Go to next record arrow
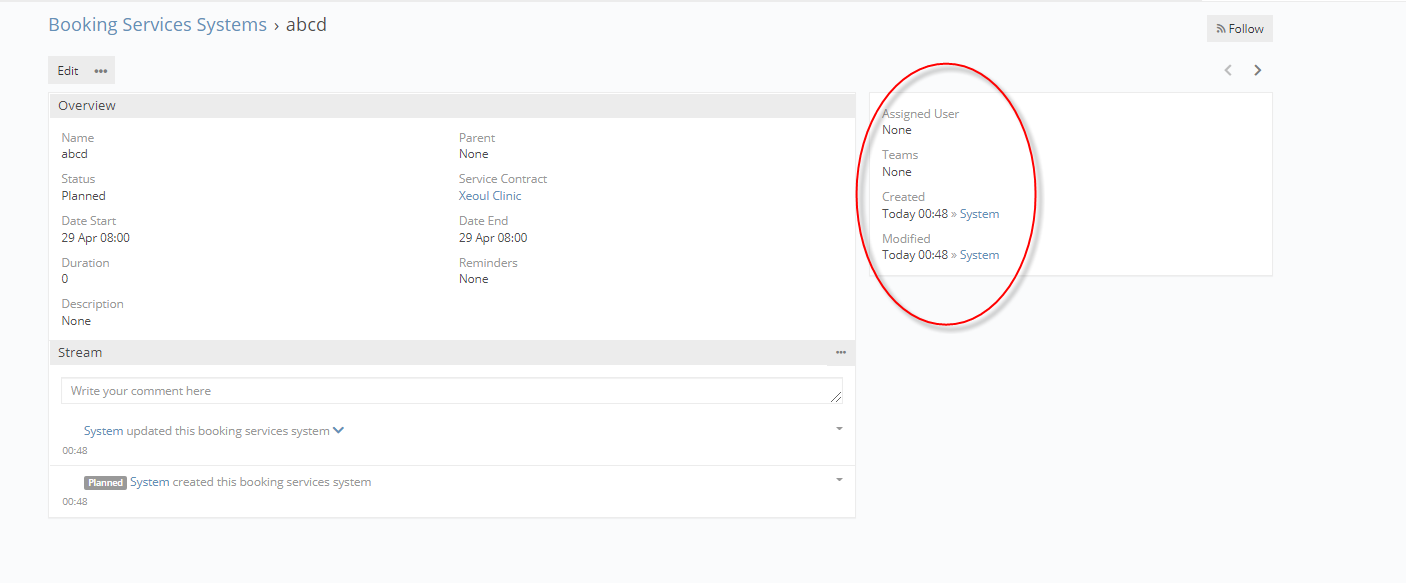 (1258, 70)
